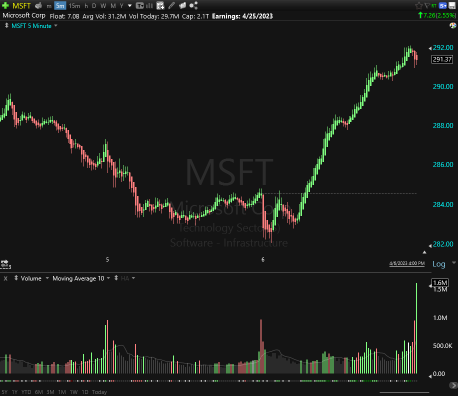Switch to the daily 'D' timeframe
The width and height of the screenshot is (458, 396).
pos(94,6)
